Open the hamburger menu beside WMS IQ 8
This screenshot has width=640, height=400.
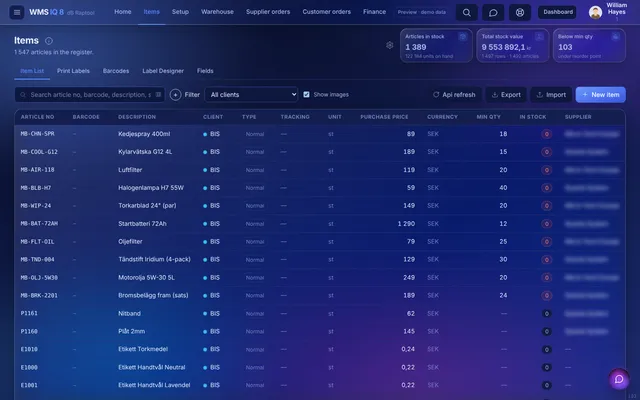click(17, 12)
